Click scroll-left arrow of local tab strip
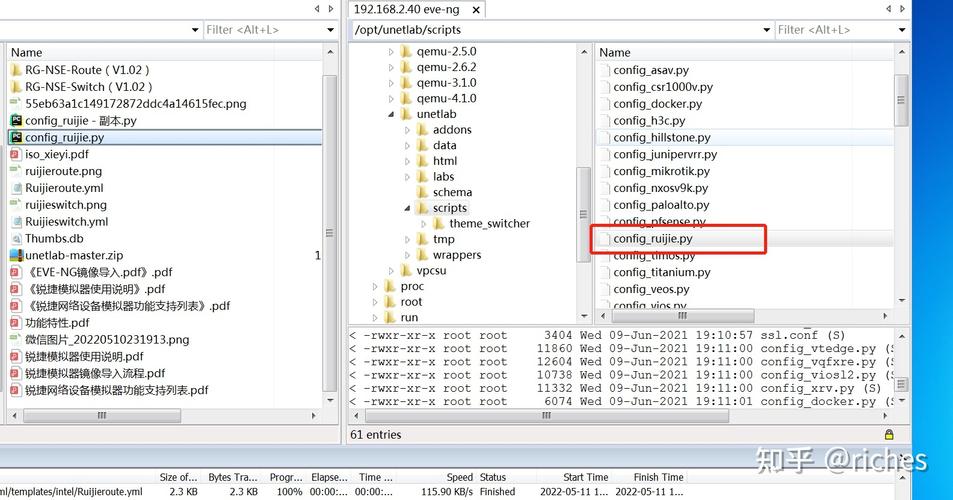Image resolution: width=953 pixels, height=500 pixels. [317, 9]
